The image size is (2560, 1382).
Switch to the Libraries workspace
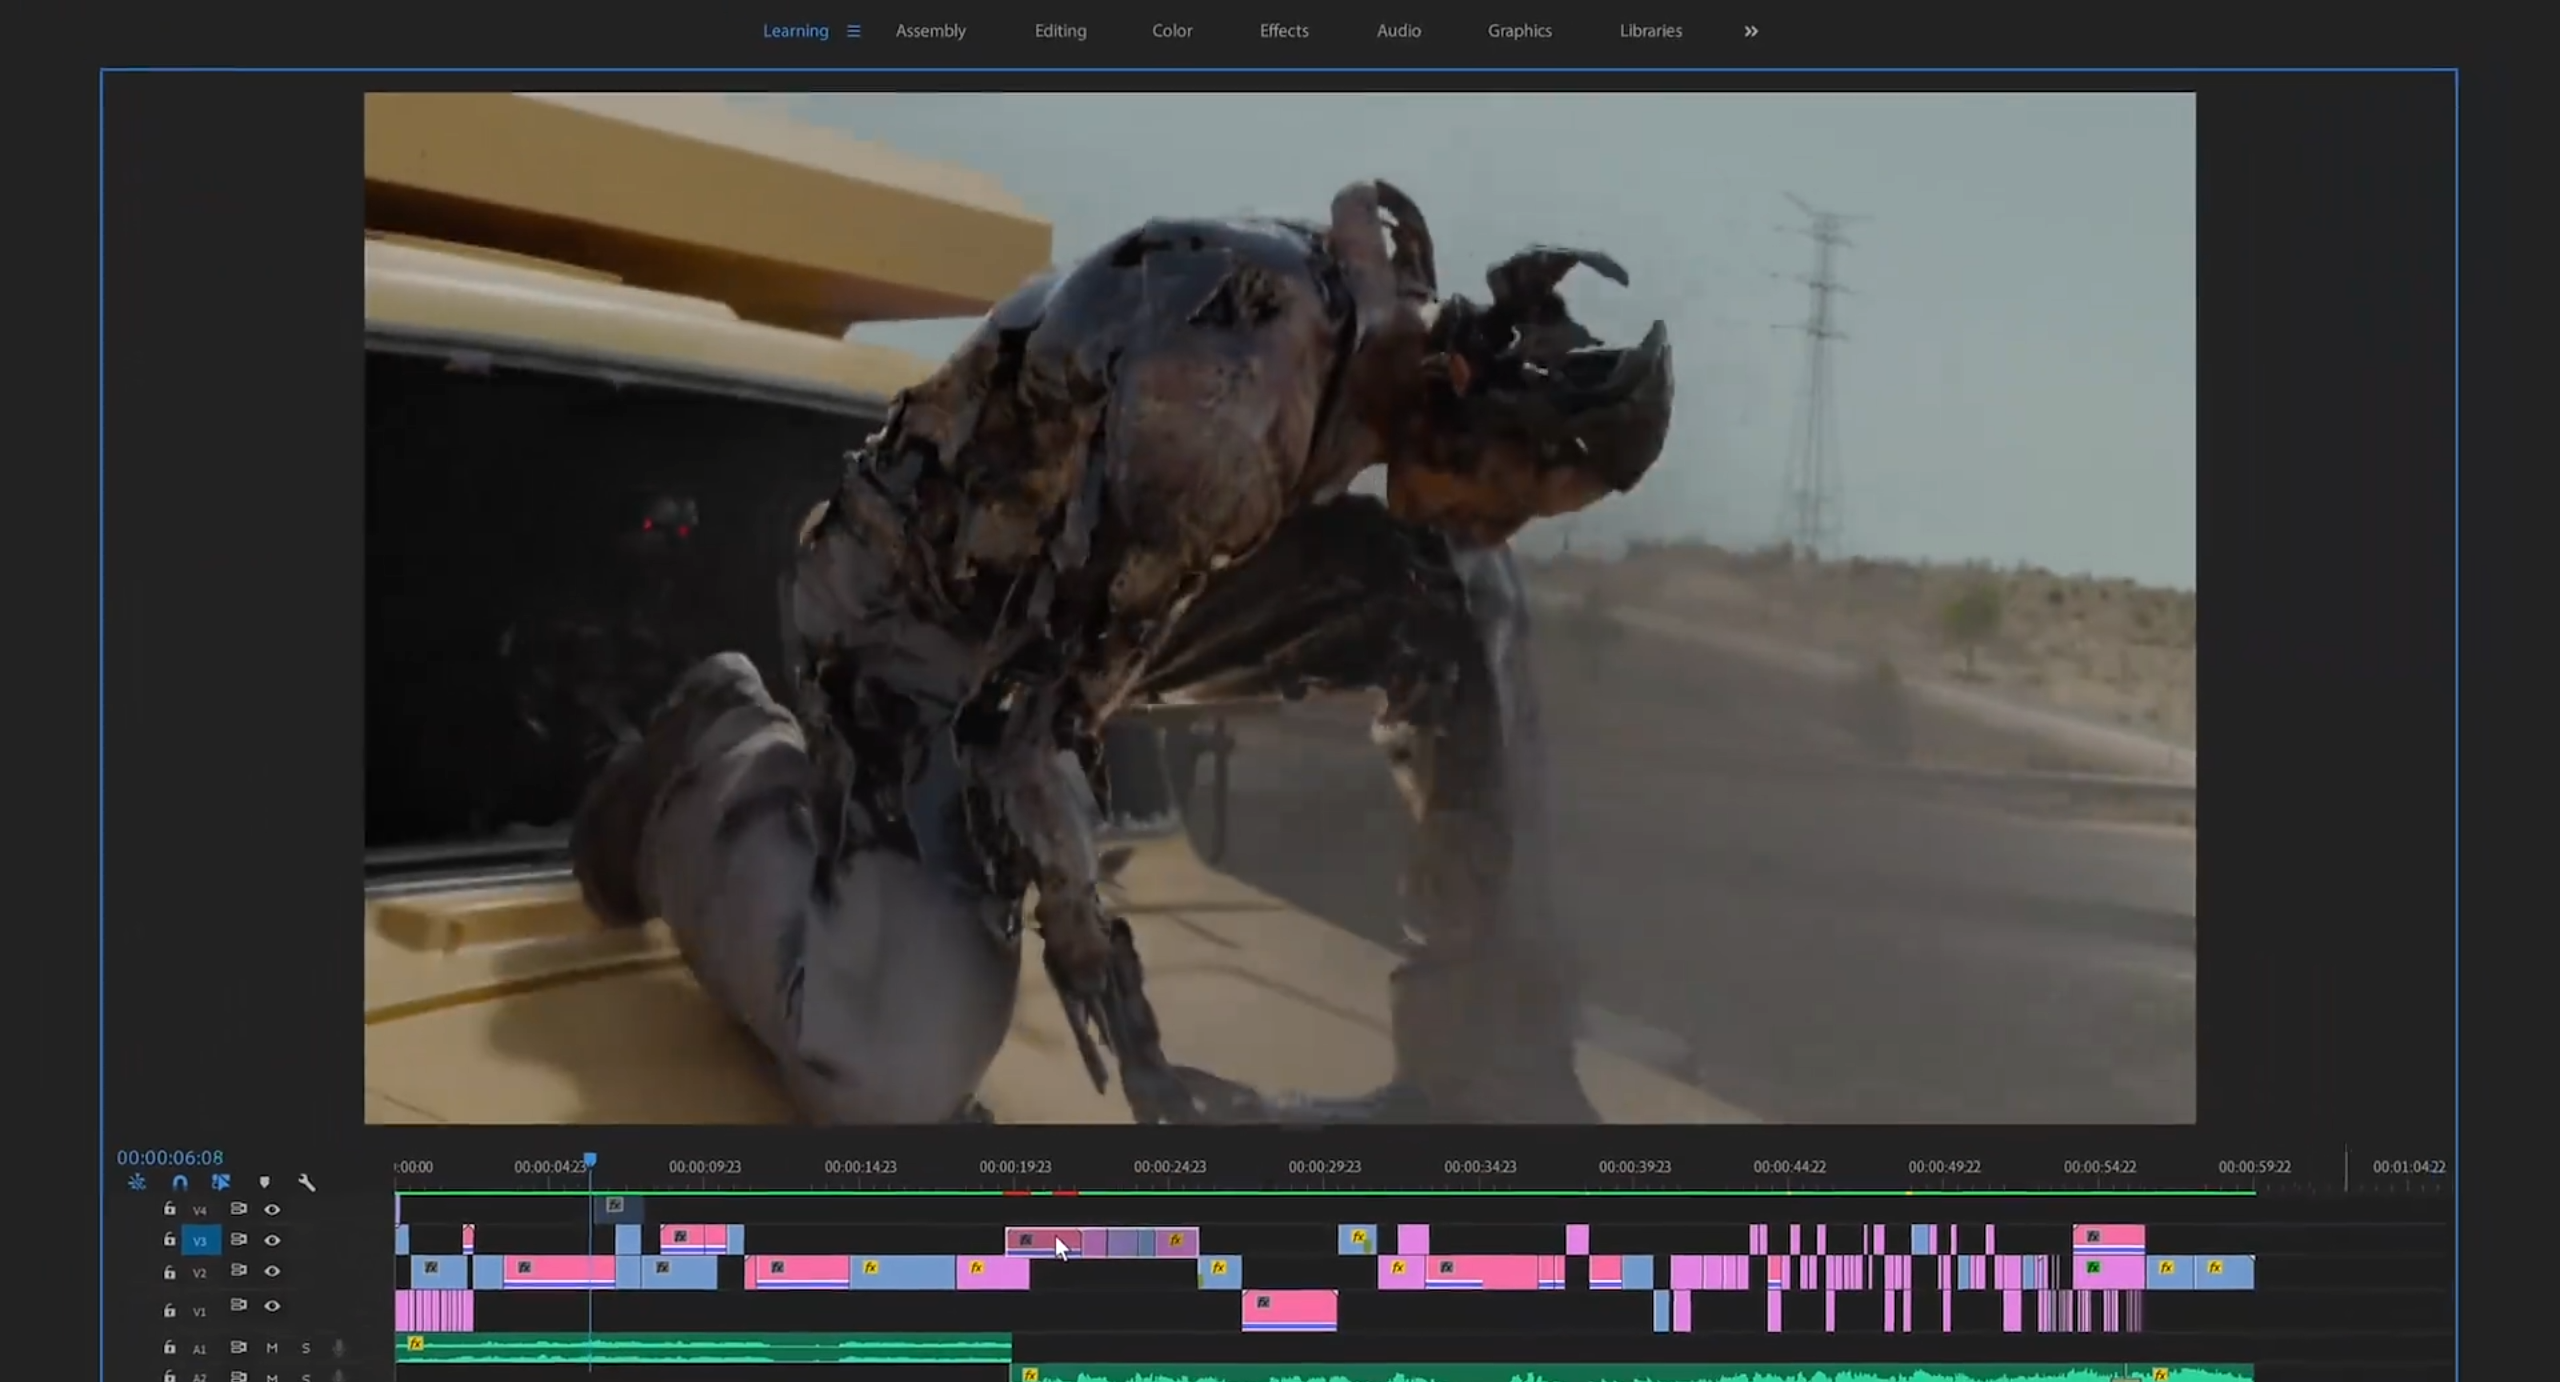tap(1650, 31)
